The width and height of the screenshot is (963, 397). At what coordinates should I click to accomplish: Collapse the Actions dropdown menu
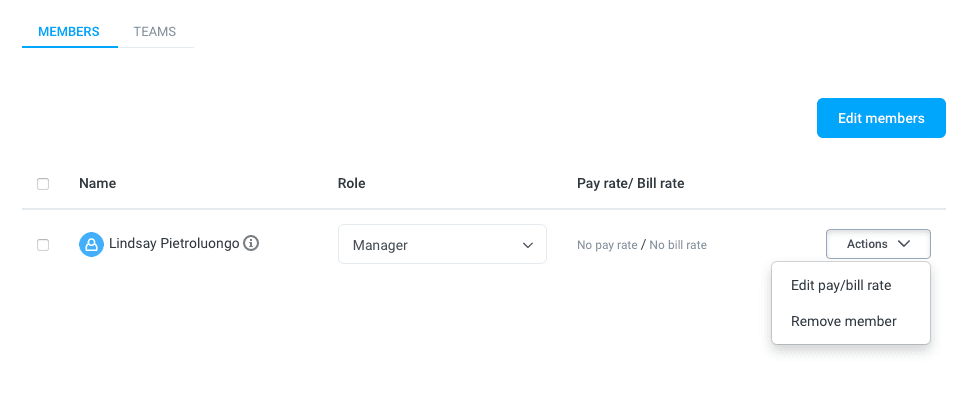click(878, 244)
